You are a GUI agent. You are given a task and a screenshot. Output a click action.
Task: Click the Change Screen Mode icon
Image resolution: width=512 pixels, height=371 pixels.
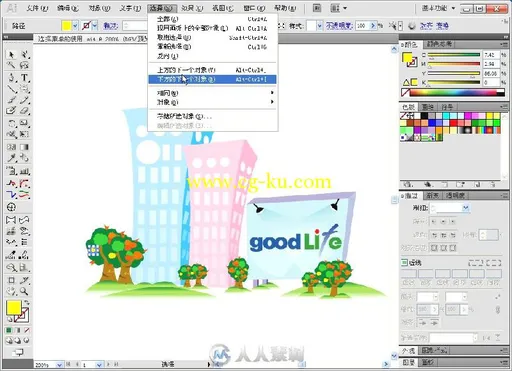point(19,352)
